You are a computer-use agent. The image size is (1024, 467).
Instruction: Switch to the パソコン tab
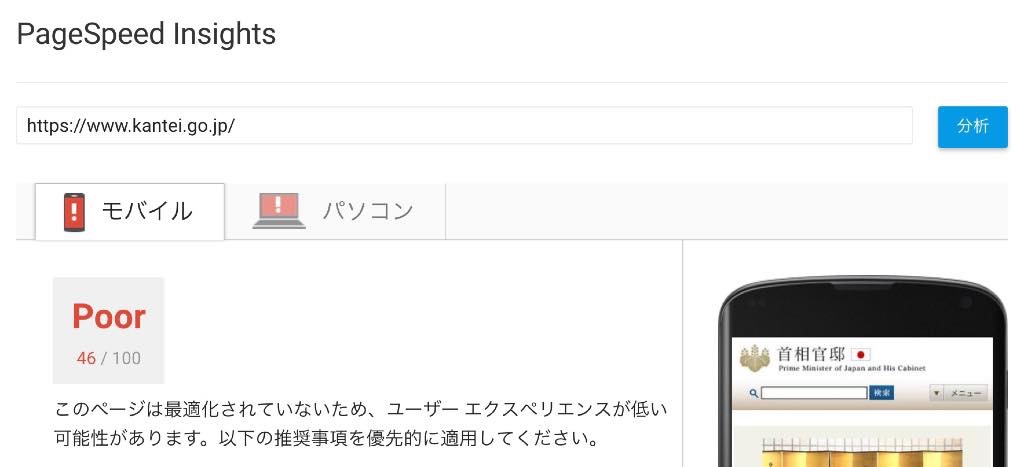(x=335, y=212)
